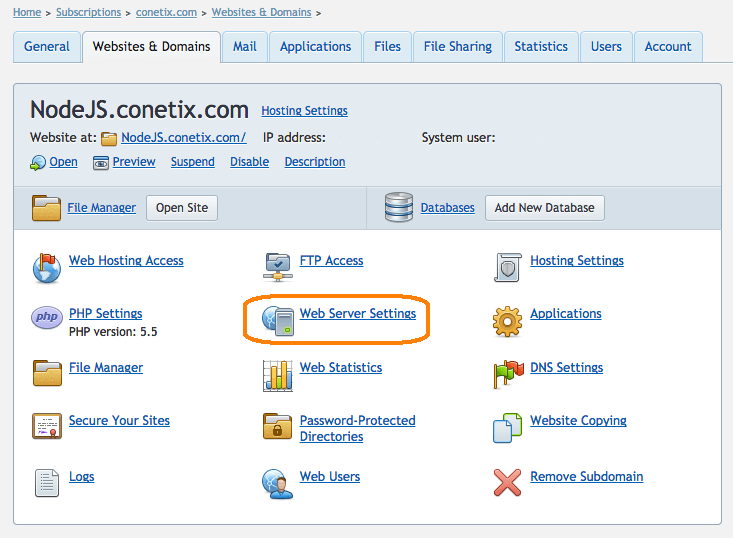Viewport: 733px width, 538px height.
Task: Click the PHP Settings php icon
Action: [47, 317]
